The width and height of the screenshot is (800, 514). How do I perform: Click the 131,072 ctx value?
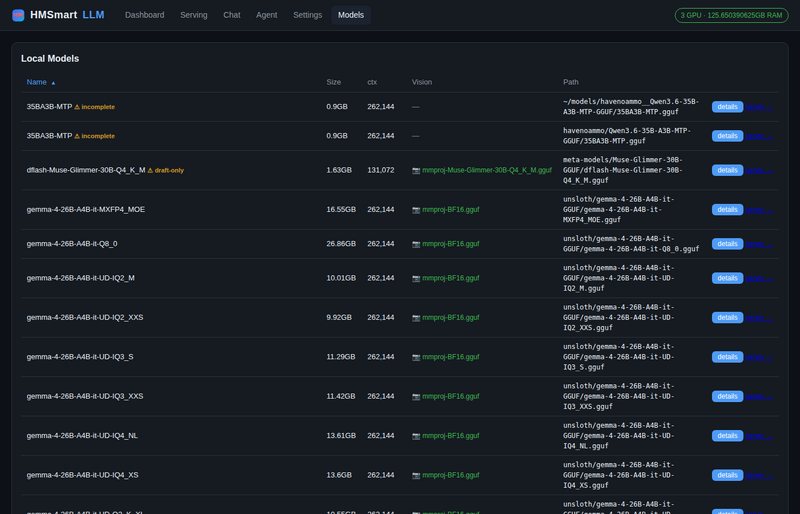click(381, 170)
